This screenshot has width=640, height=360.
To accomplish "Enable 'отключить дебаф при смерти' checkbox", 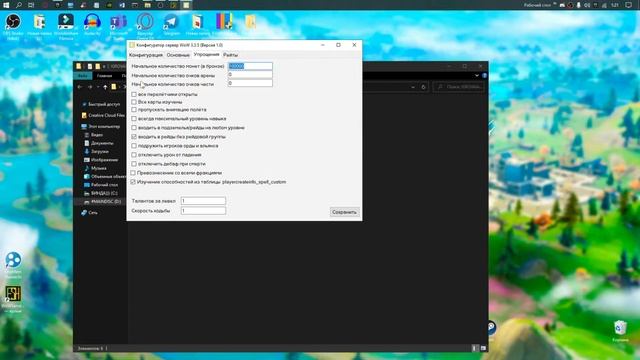I will 134,164.
